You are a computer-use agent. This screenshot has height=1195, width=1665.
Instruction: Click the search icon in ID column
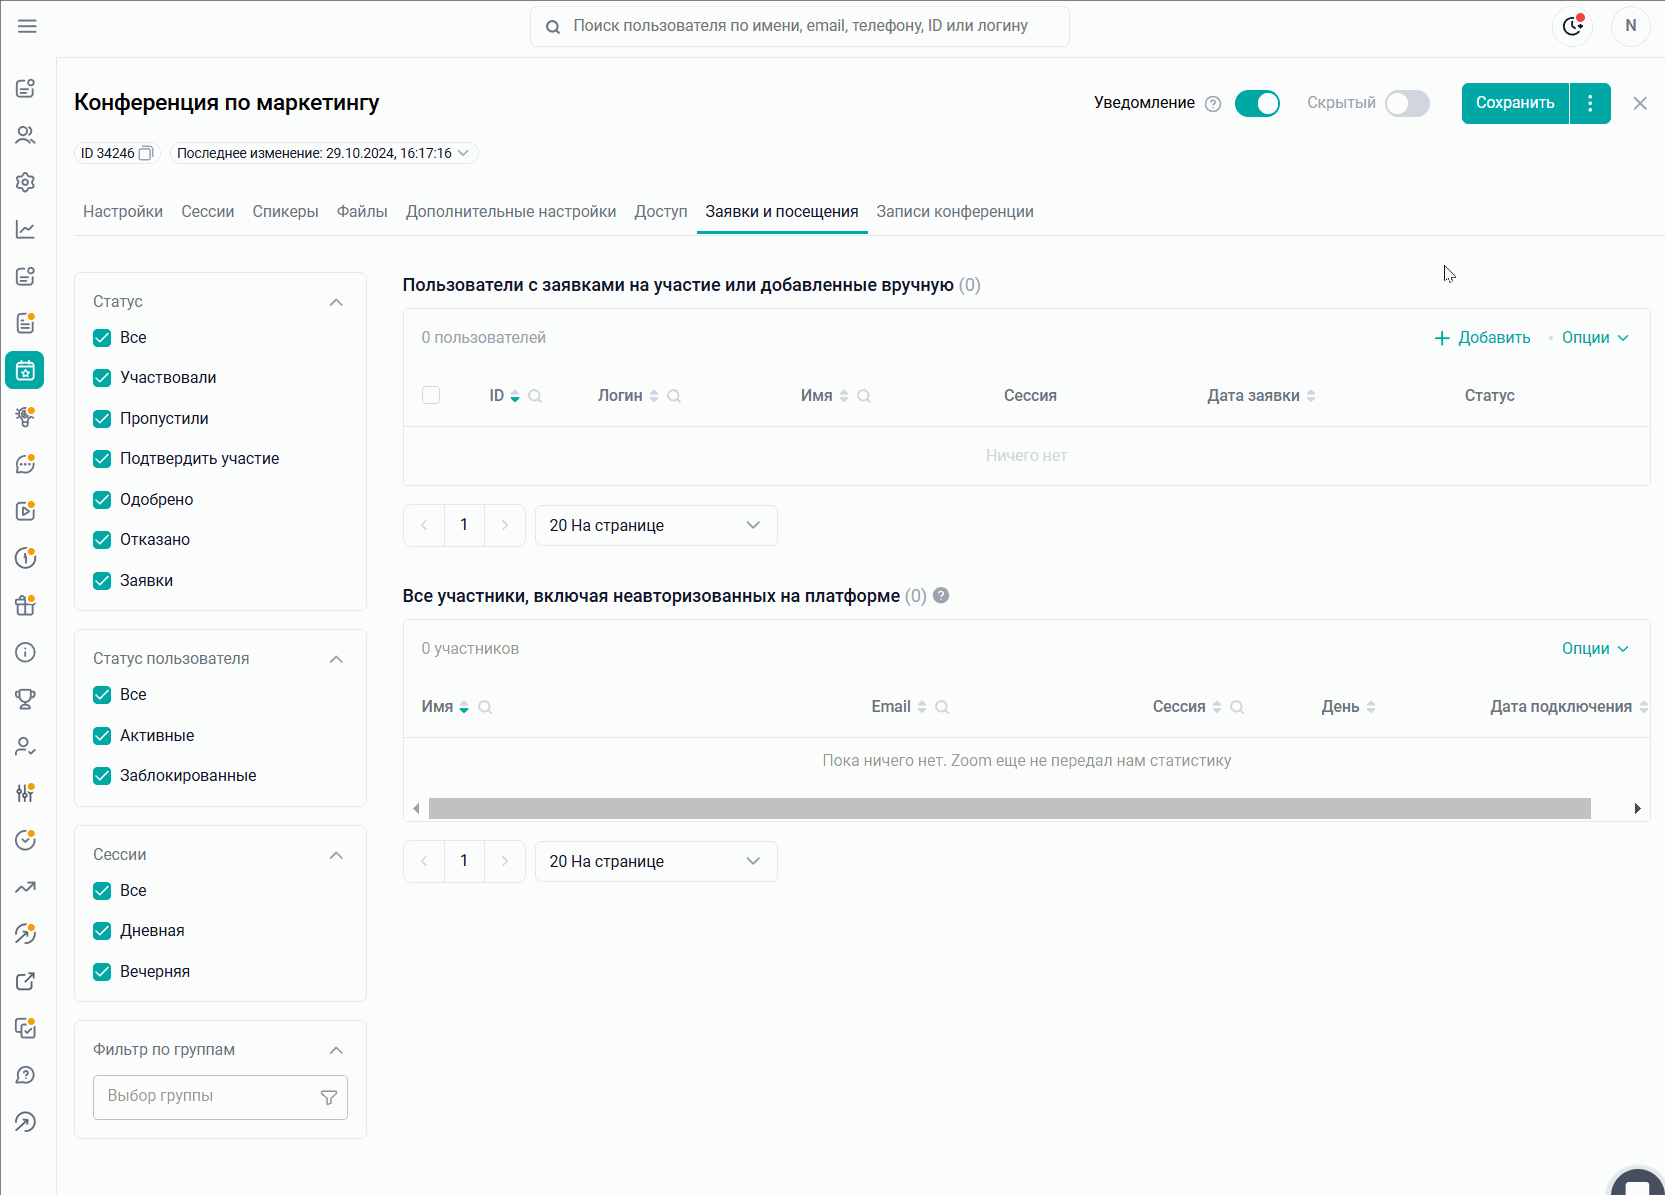pos(535,396)
